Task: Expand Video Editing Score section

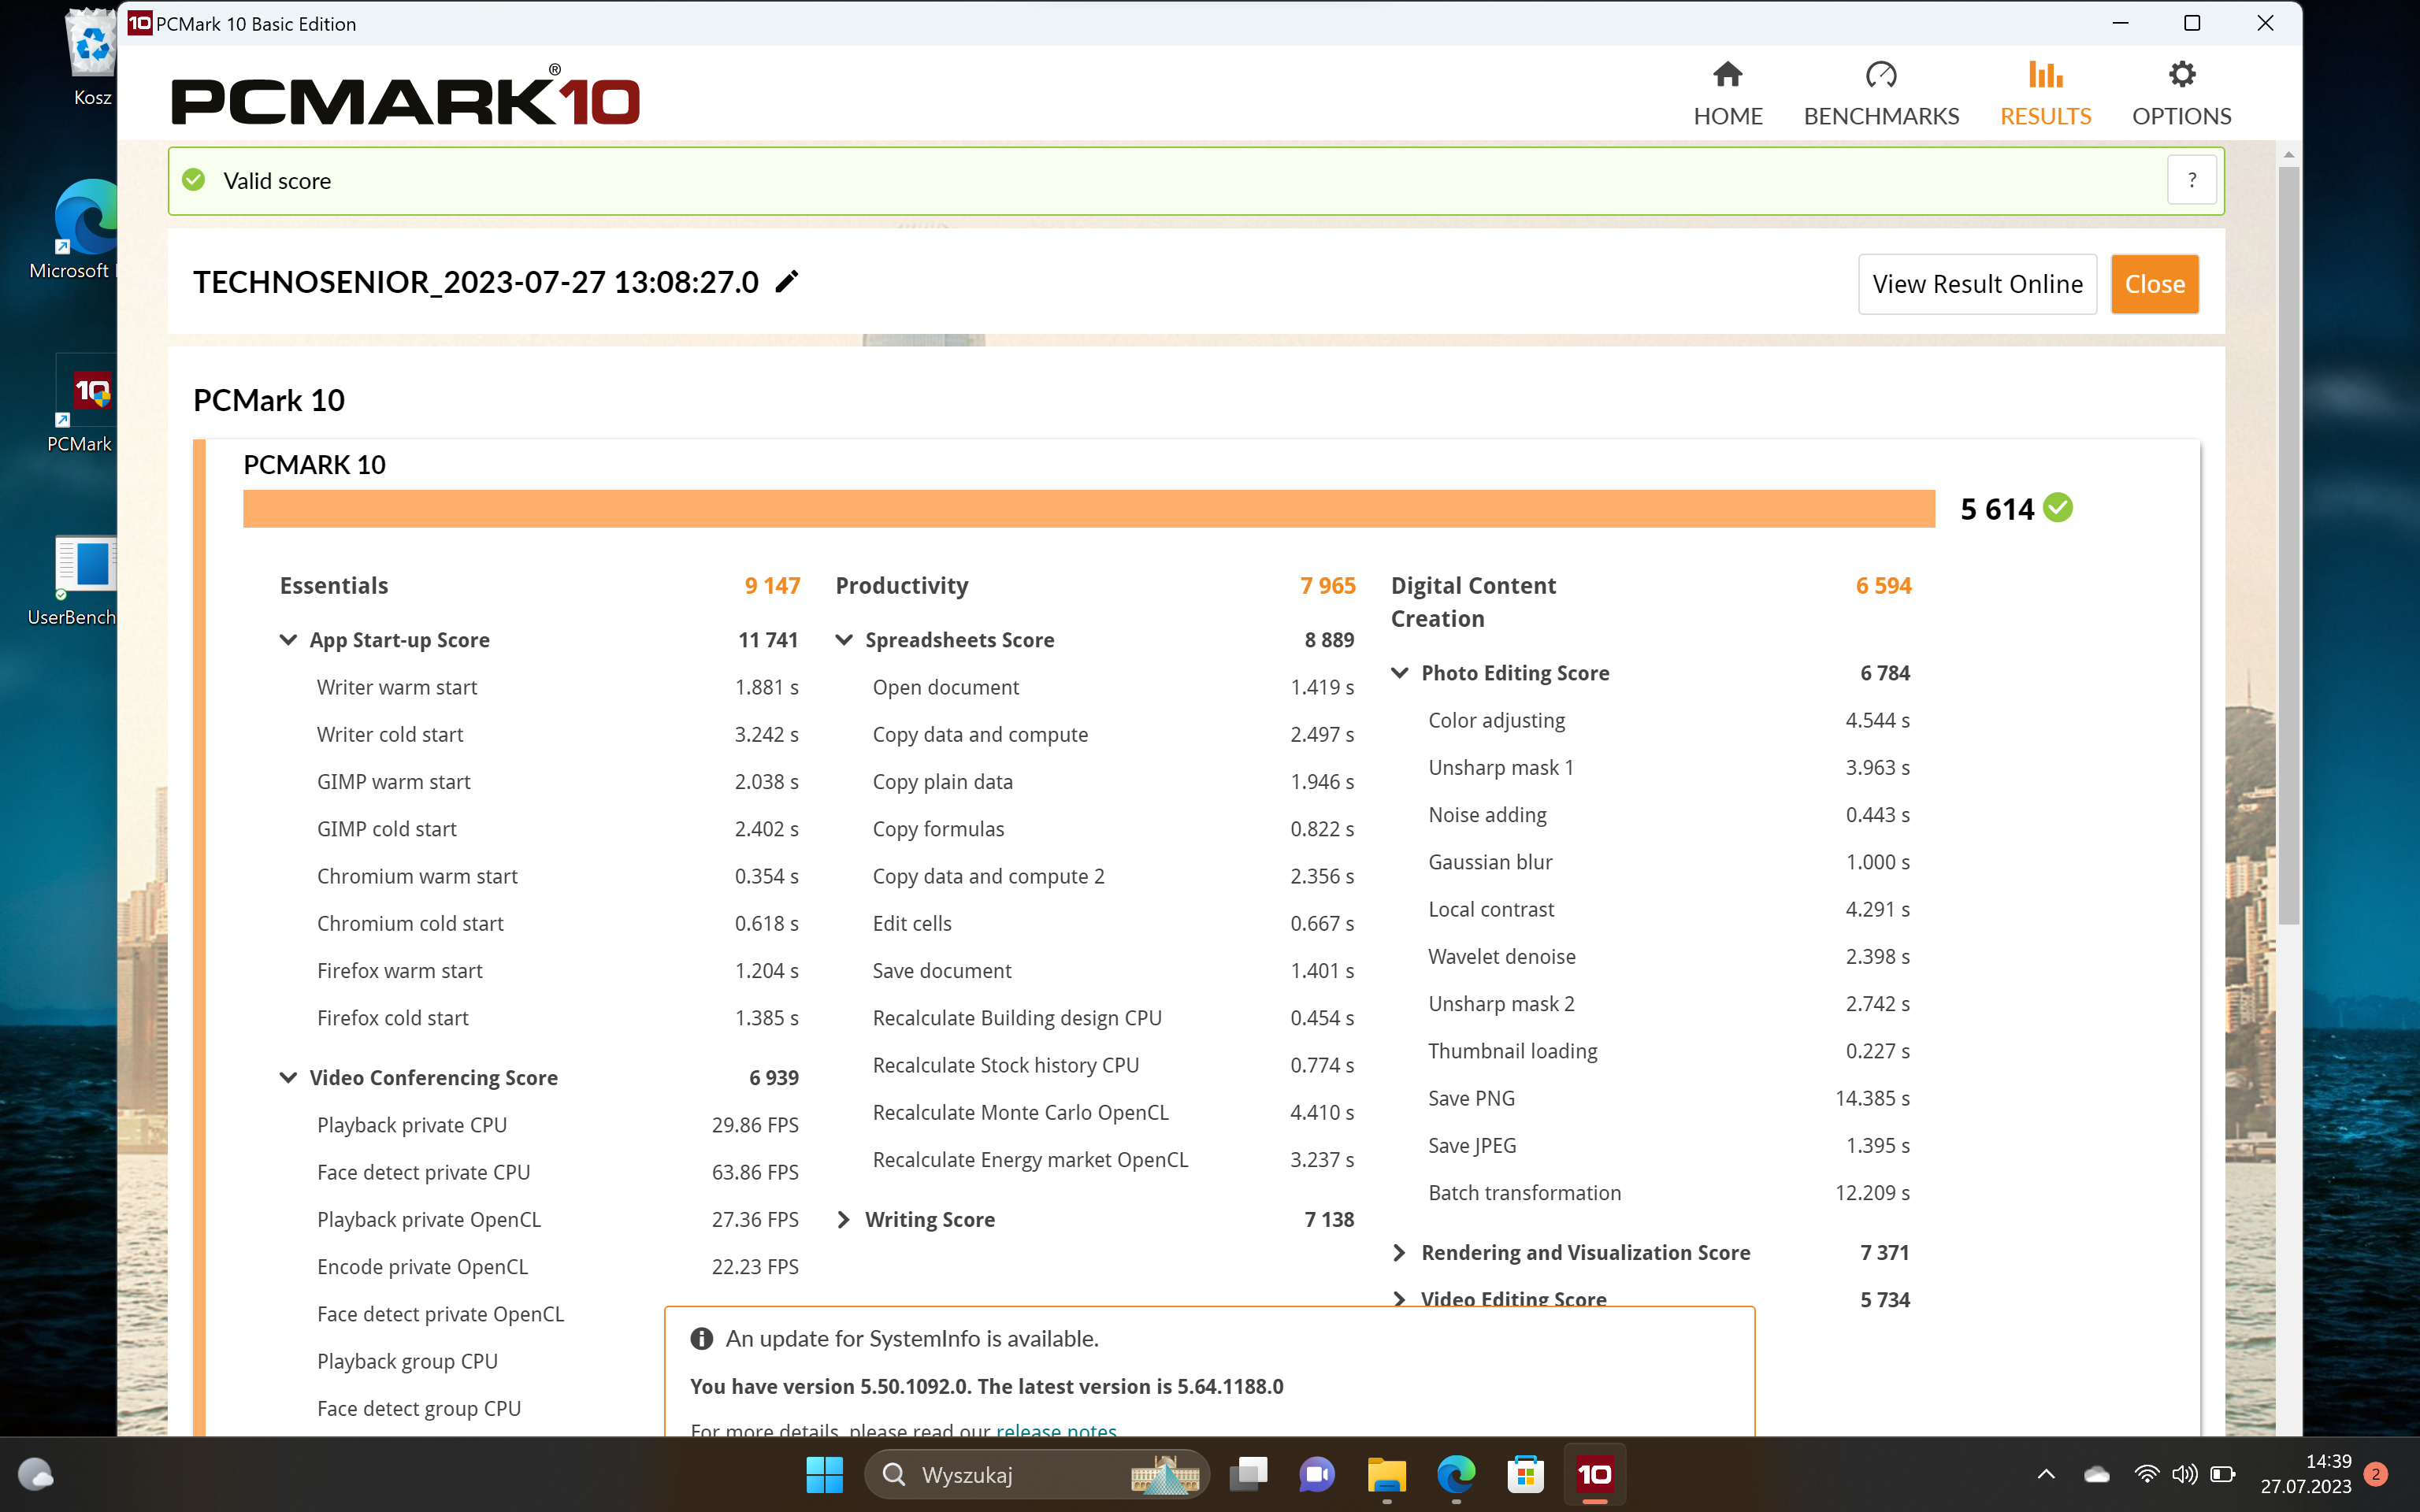Action: click(x=1400, y=1299)
